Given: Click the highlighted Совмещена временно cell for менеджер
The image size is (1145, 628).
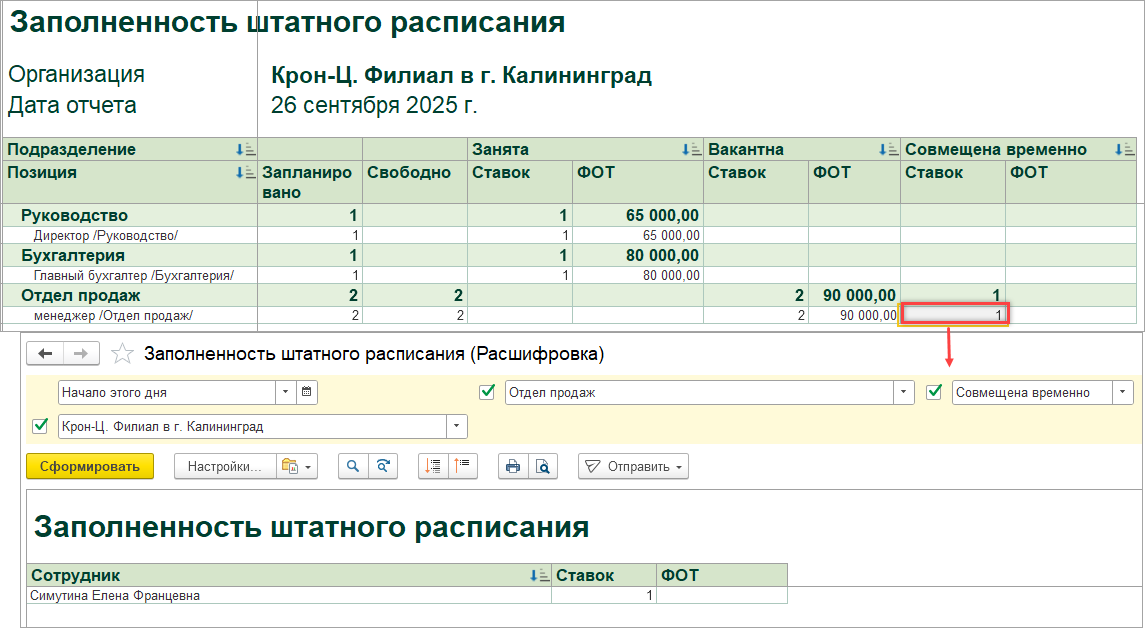Looking at the screenshot, I should (956, 315).
